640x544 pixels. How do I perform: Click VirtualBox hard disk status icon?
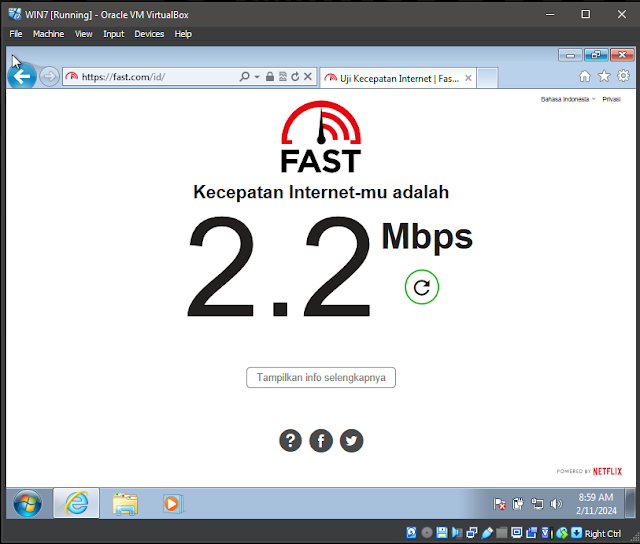(411, 533)
